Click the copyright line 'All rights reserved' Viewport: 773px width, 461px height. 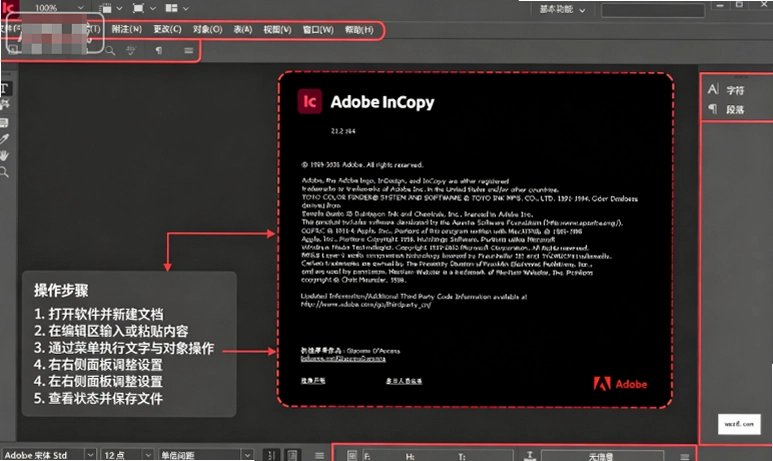[x=362, y=165]
